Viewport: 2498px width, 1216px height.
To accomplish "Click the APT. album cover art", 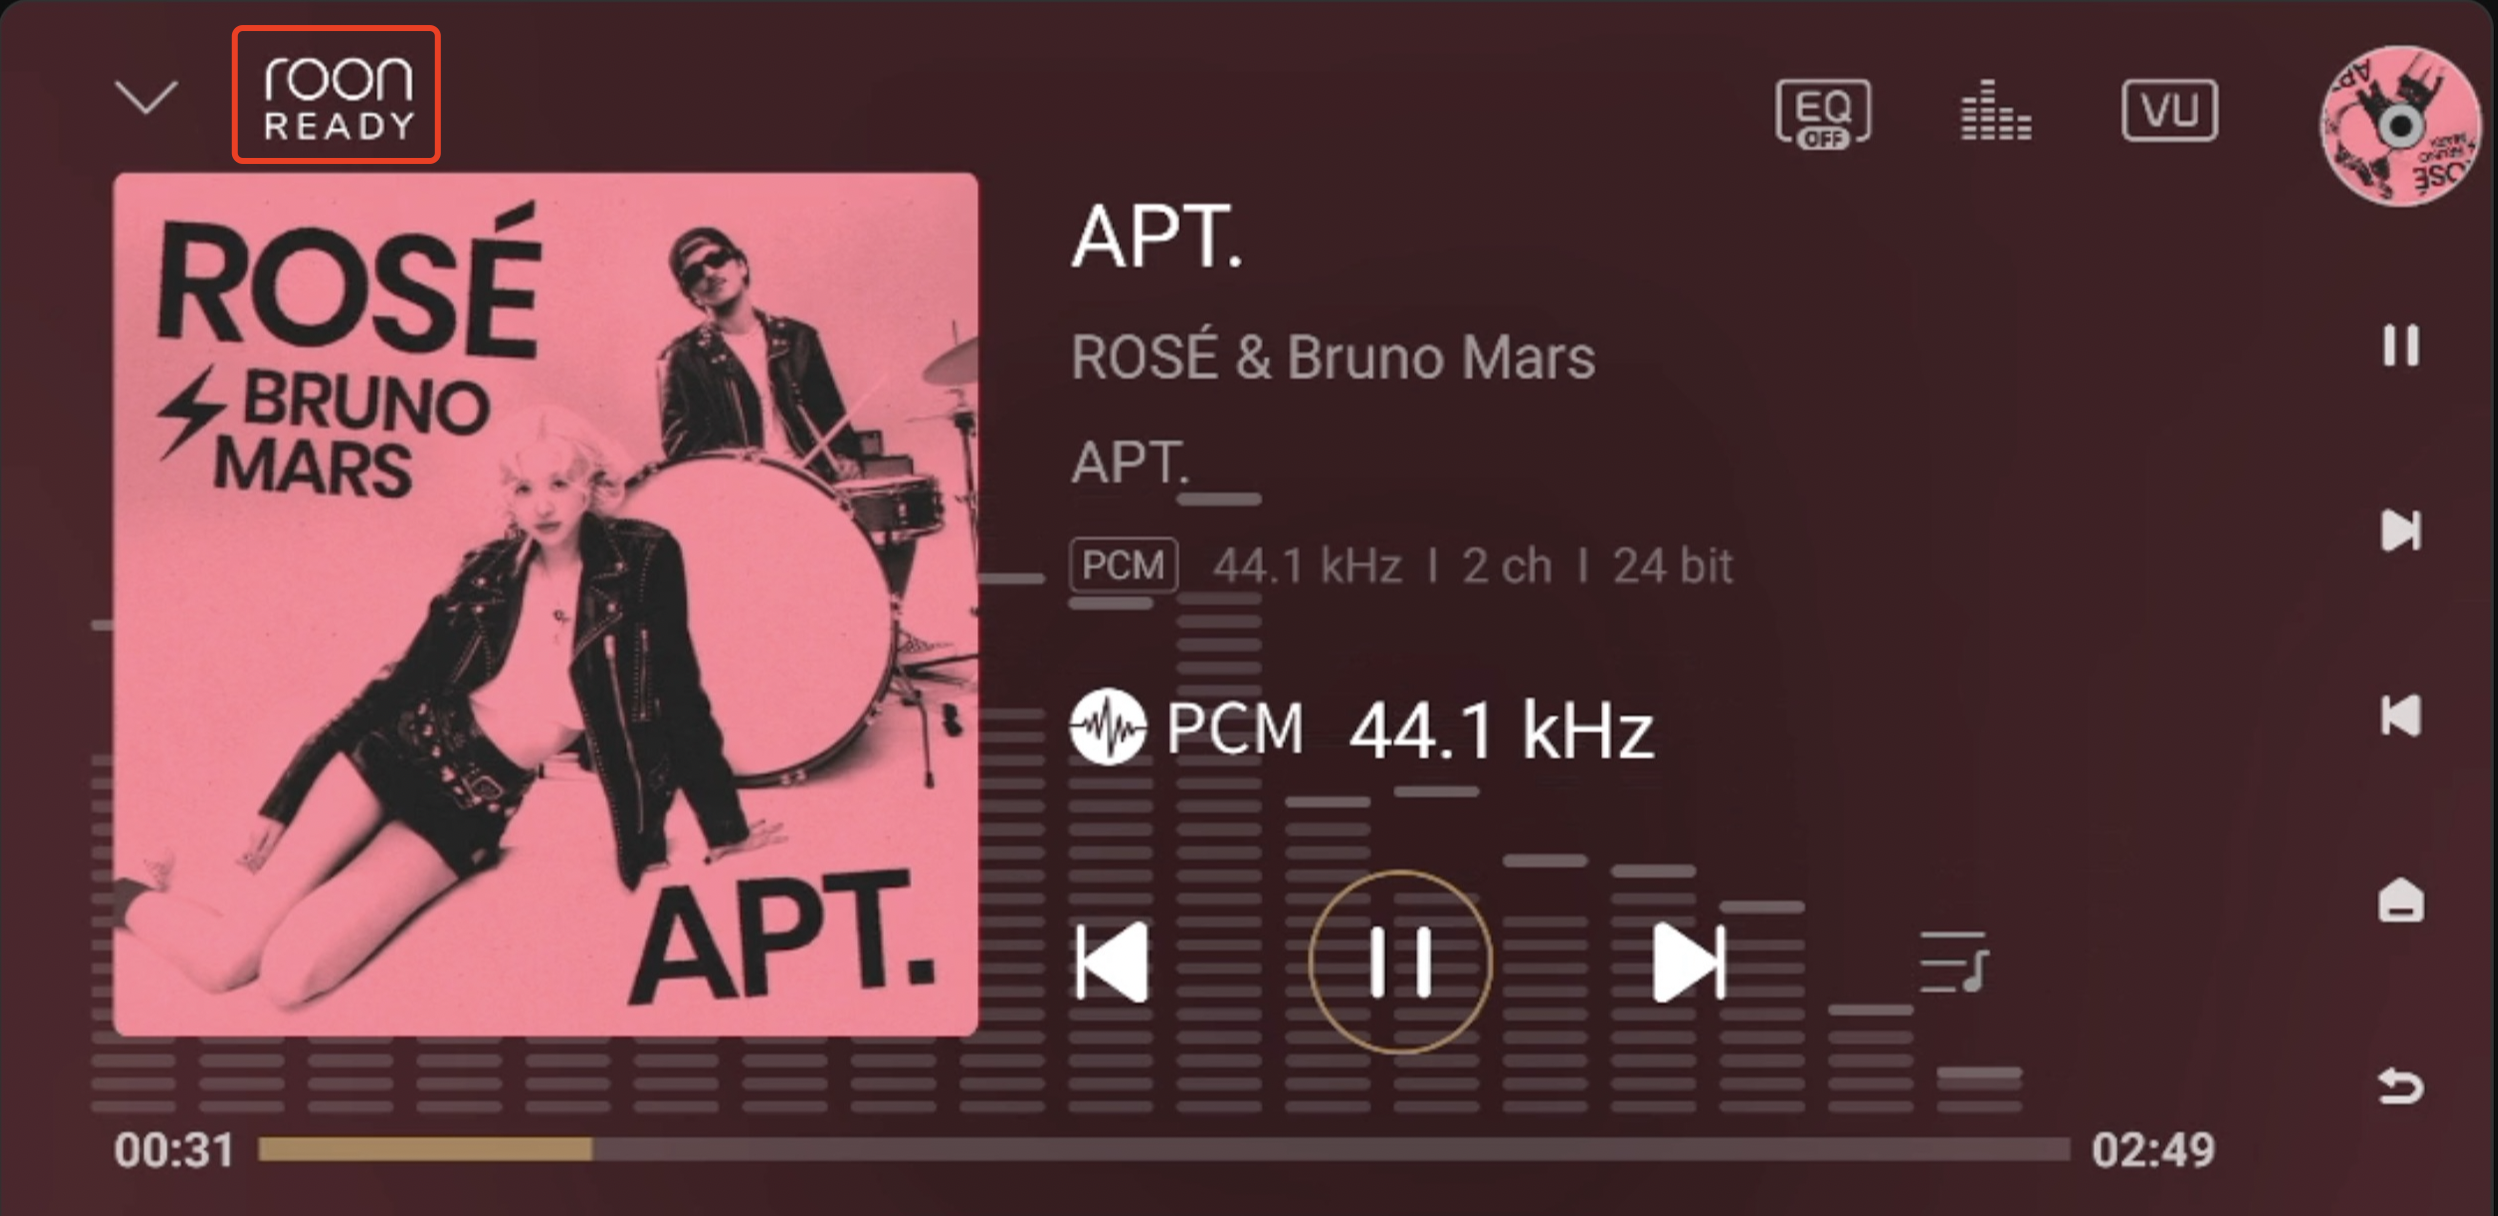I will click(x=546, y=604).
